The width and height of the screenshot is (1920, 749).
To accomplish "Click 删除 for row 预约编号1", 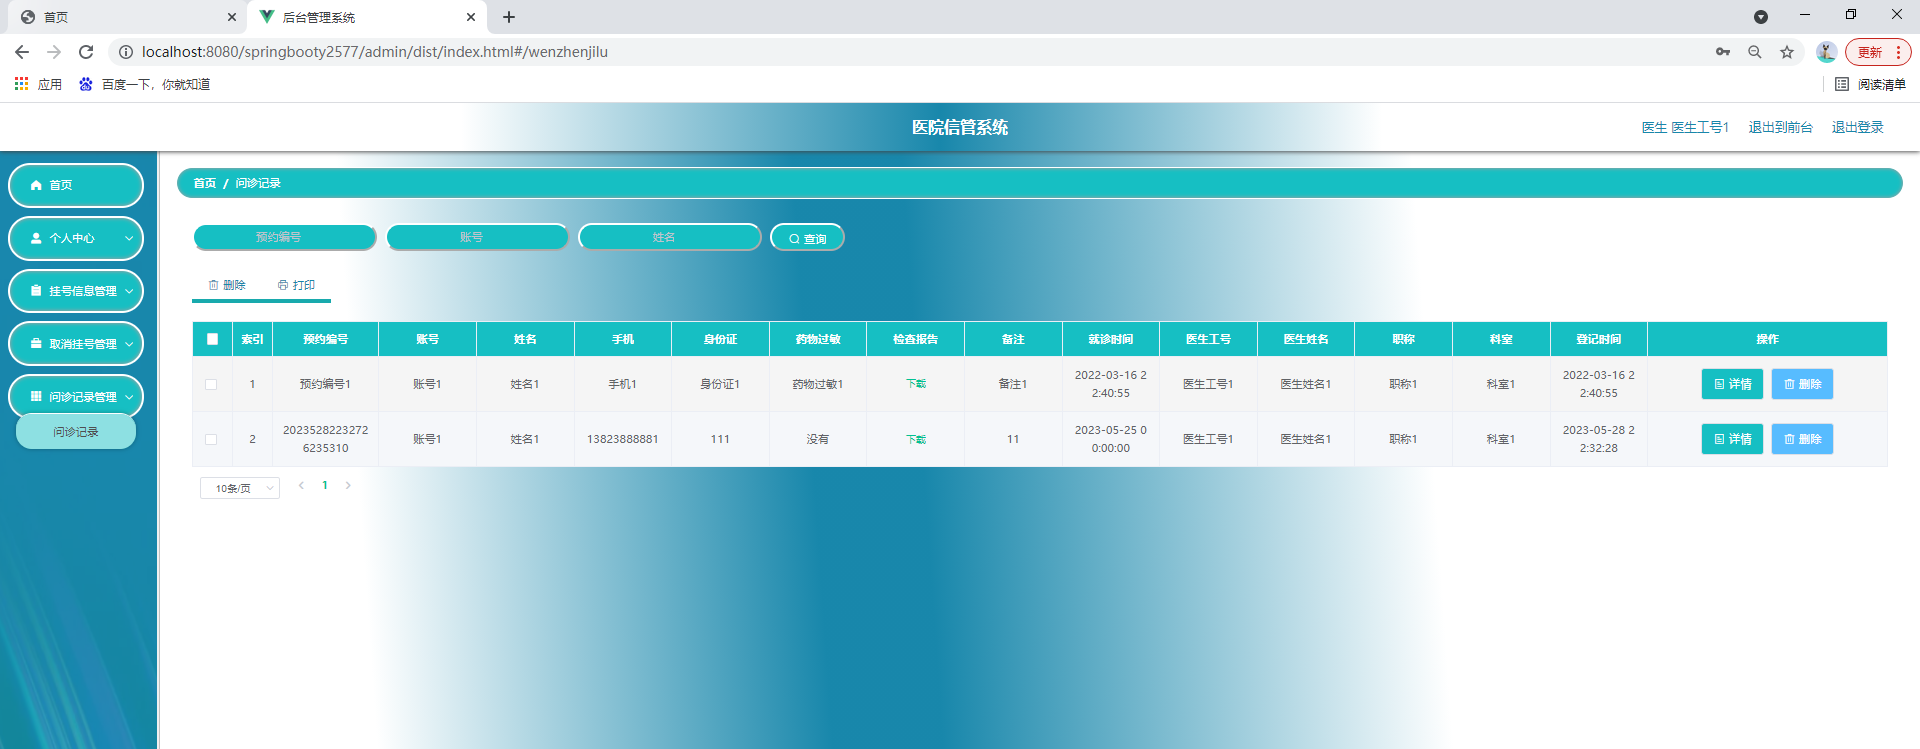I will click(1802, 384).
